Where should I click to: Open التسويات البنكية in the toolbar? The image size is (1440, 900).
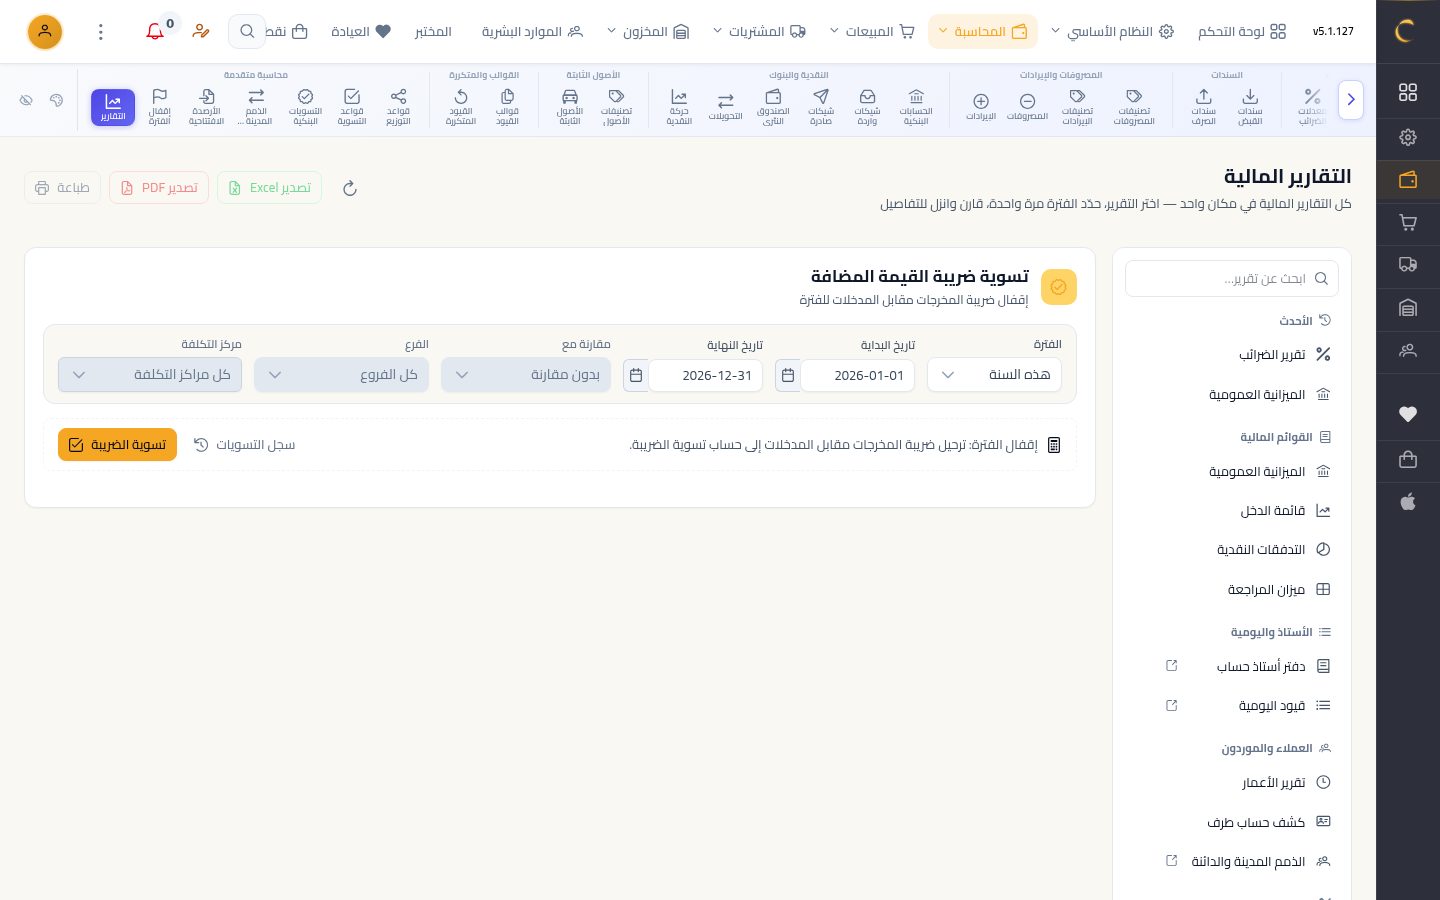[305, 107]
